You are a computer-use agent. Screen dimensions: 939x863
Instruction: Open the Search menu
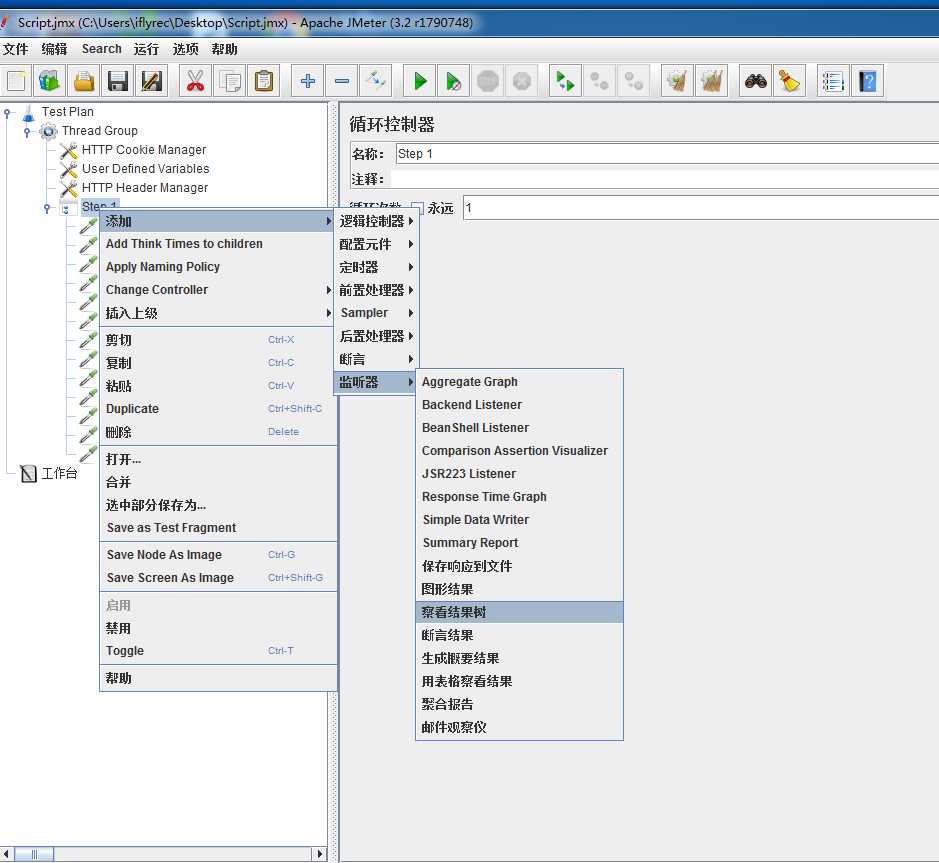pyautogui.click(x=102, y=49)
